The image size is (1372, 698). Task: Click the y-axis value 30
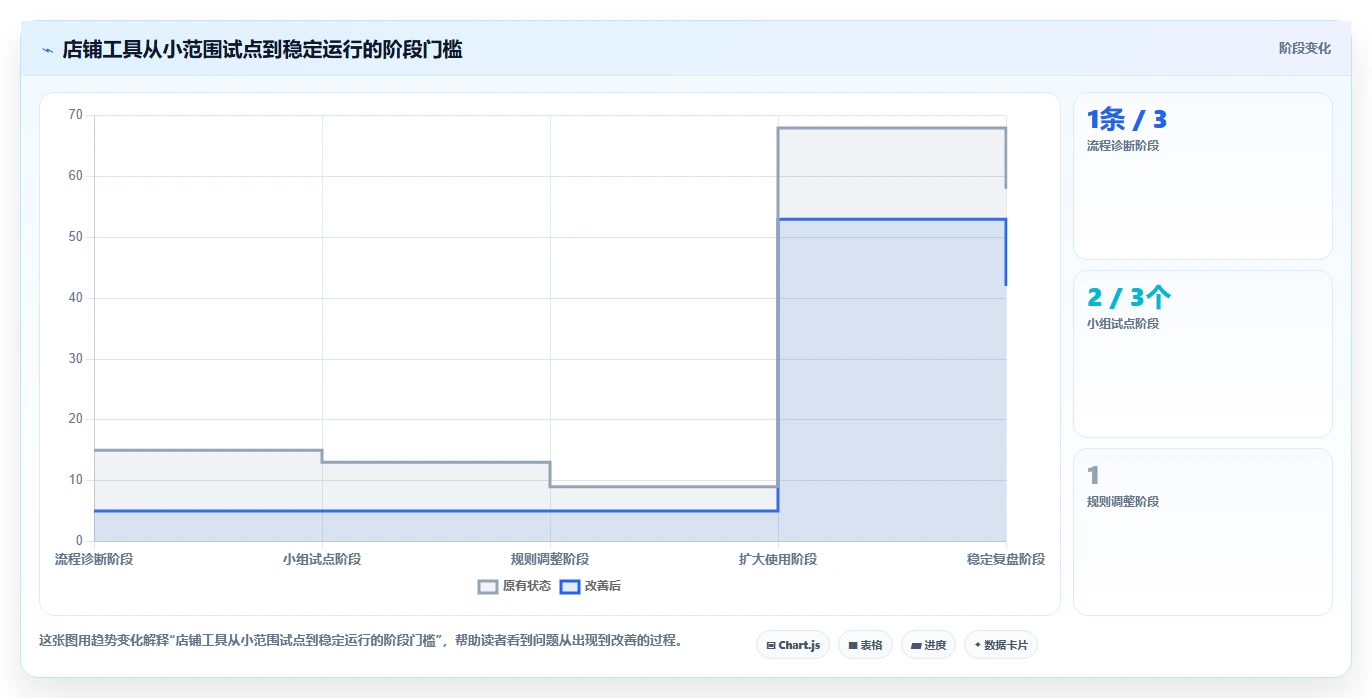75,359
